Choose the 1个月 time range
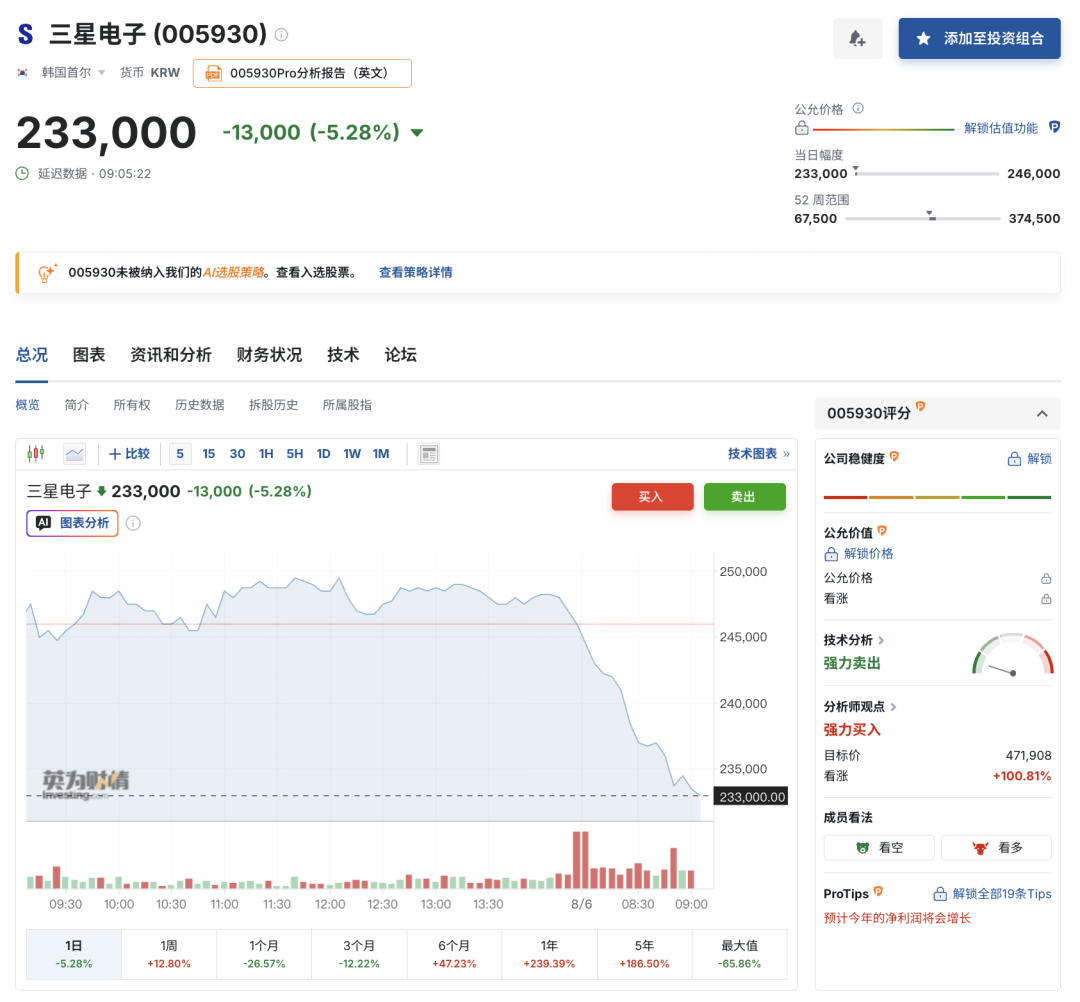 [264, 954]
